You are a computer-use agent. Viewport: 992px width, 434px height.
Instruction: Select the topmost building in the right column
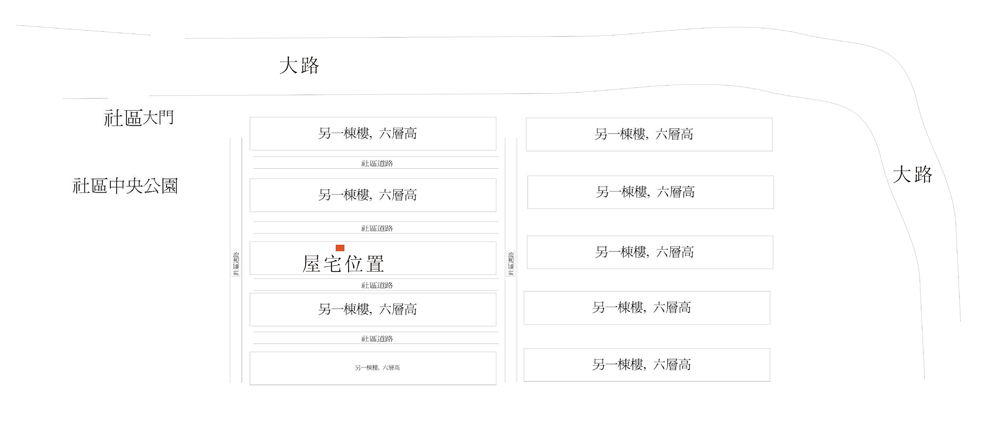click(x=648, y=134)
